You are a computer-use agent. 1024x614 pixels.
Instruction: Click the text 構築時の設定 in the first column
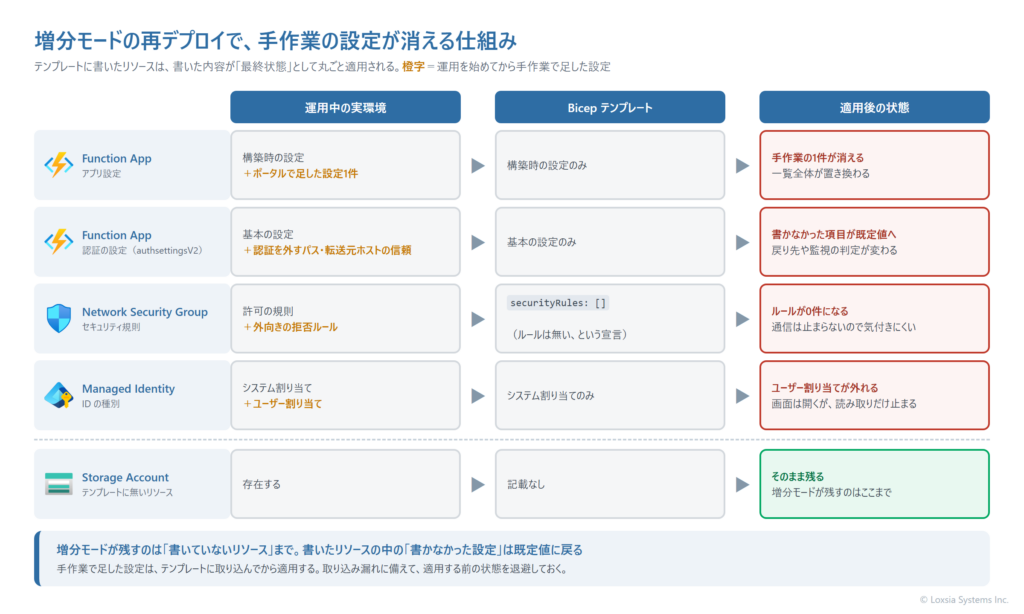click(x=274, y=157)
